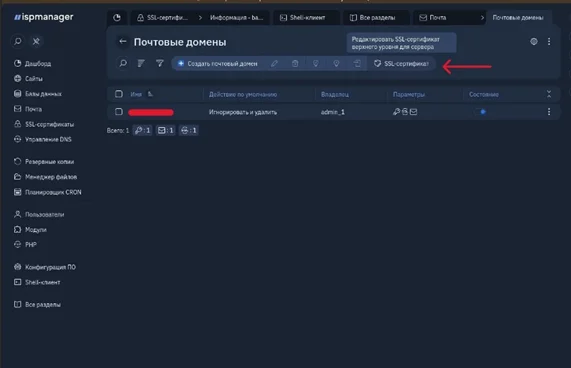Sort by Состояние column header
Screen dimensions: 571x368
click(484, 94)
